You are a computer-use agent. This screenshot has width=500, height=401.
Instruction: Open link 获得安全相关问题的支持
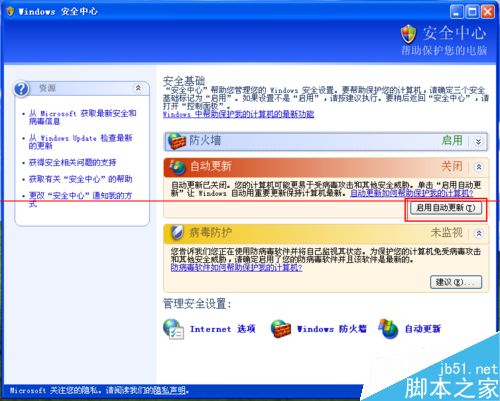click(x=72, y=162)
